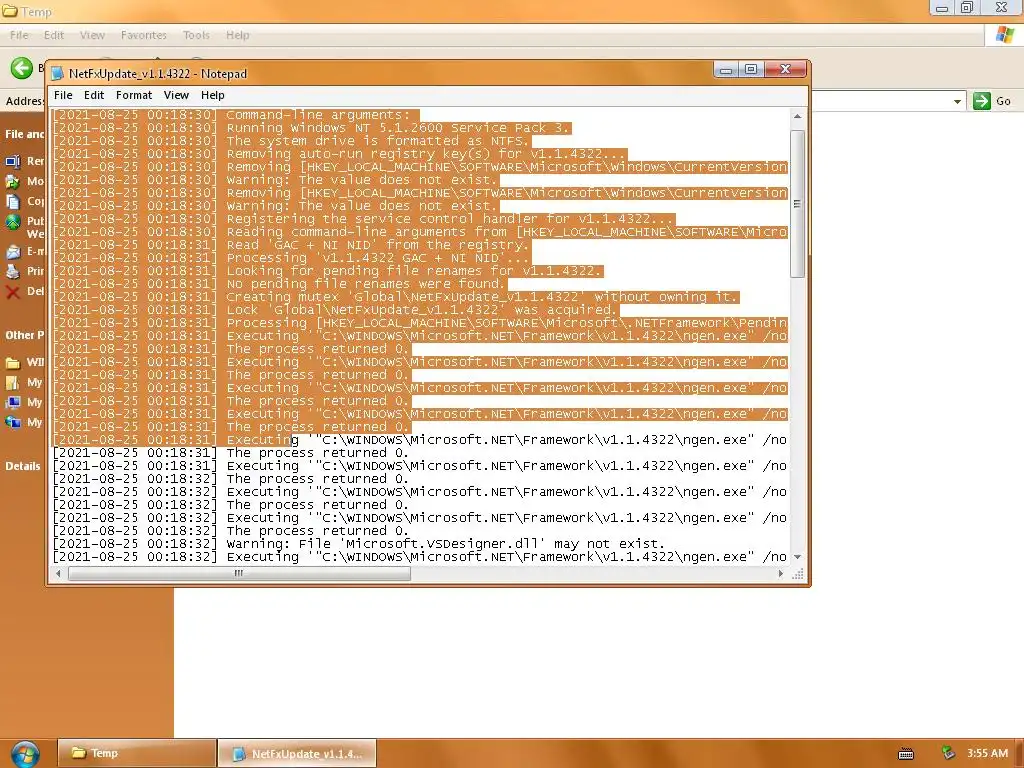Image resolution: width=1024 pixels, height=768 pixels.
Task: Click the network tray icon near clock
Action: coord(948,754)
